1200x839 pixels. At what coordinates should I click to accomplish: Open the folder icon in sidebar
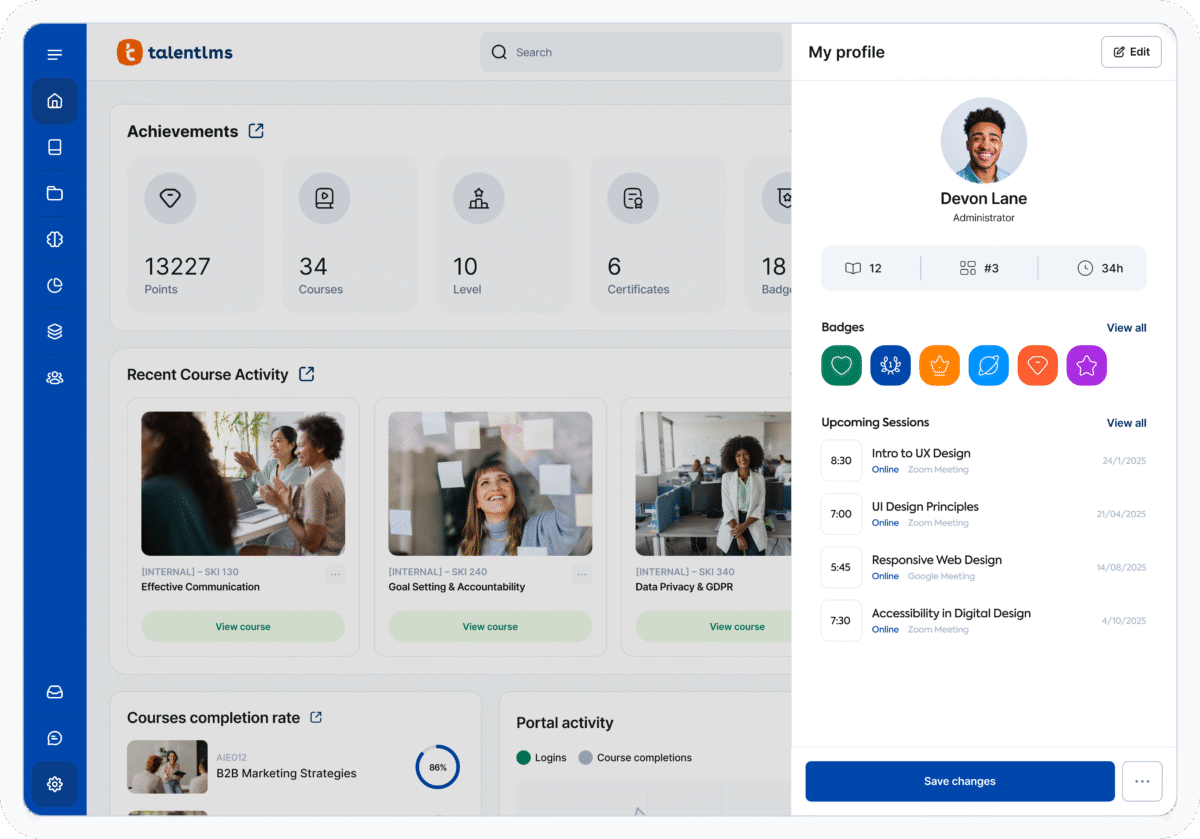click(55, 193)
